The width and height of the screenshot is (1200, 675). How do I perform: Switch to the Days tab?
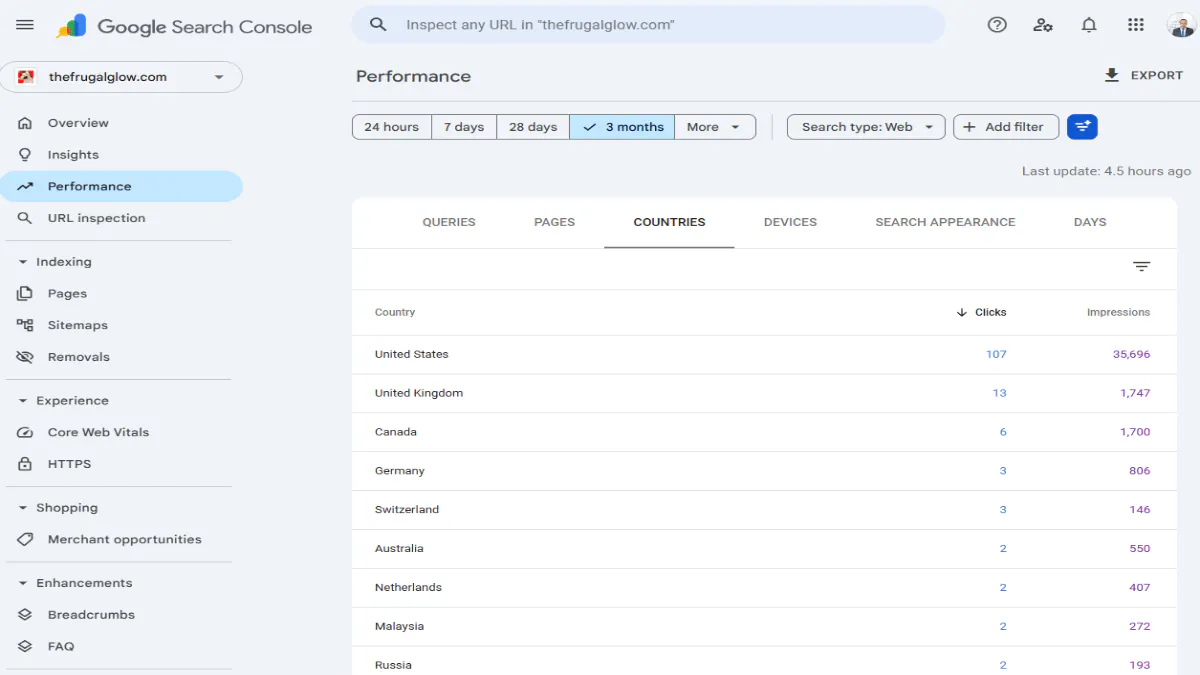1090,222
